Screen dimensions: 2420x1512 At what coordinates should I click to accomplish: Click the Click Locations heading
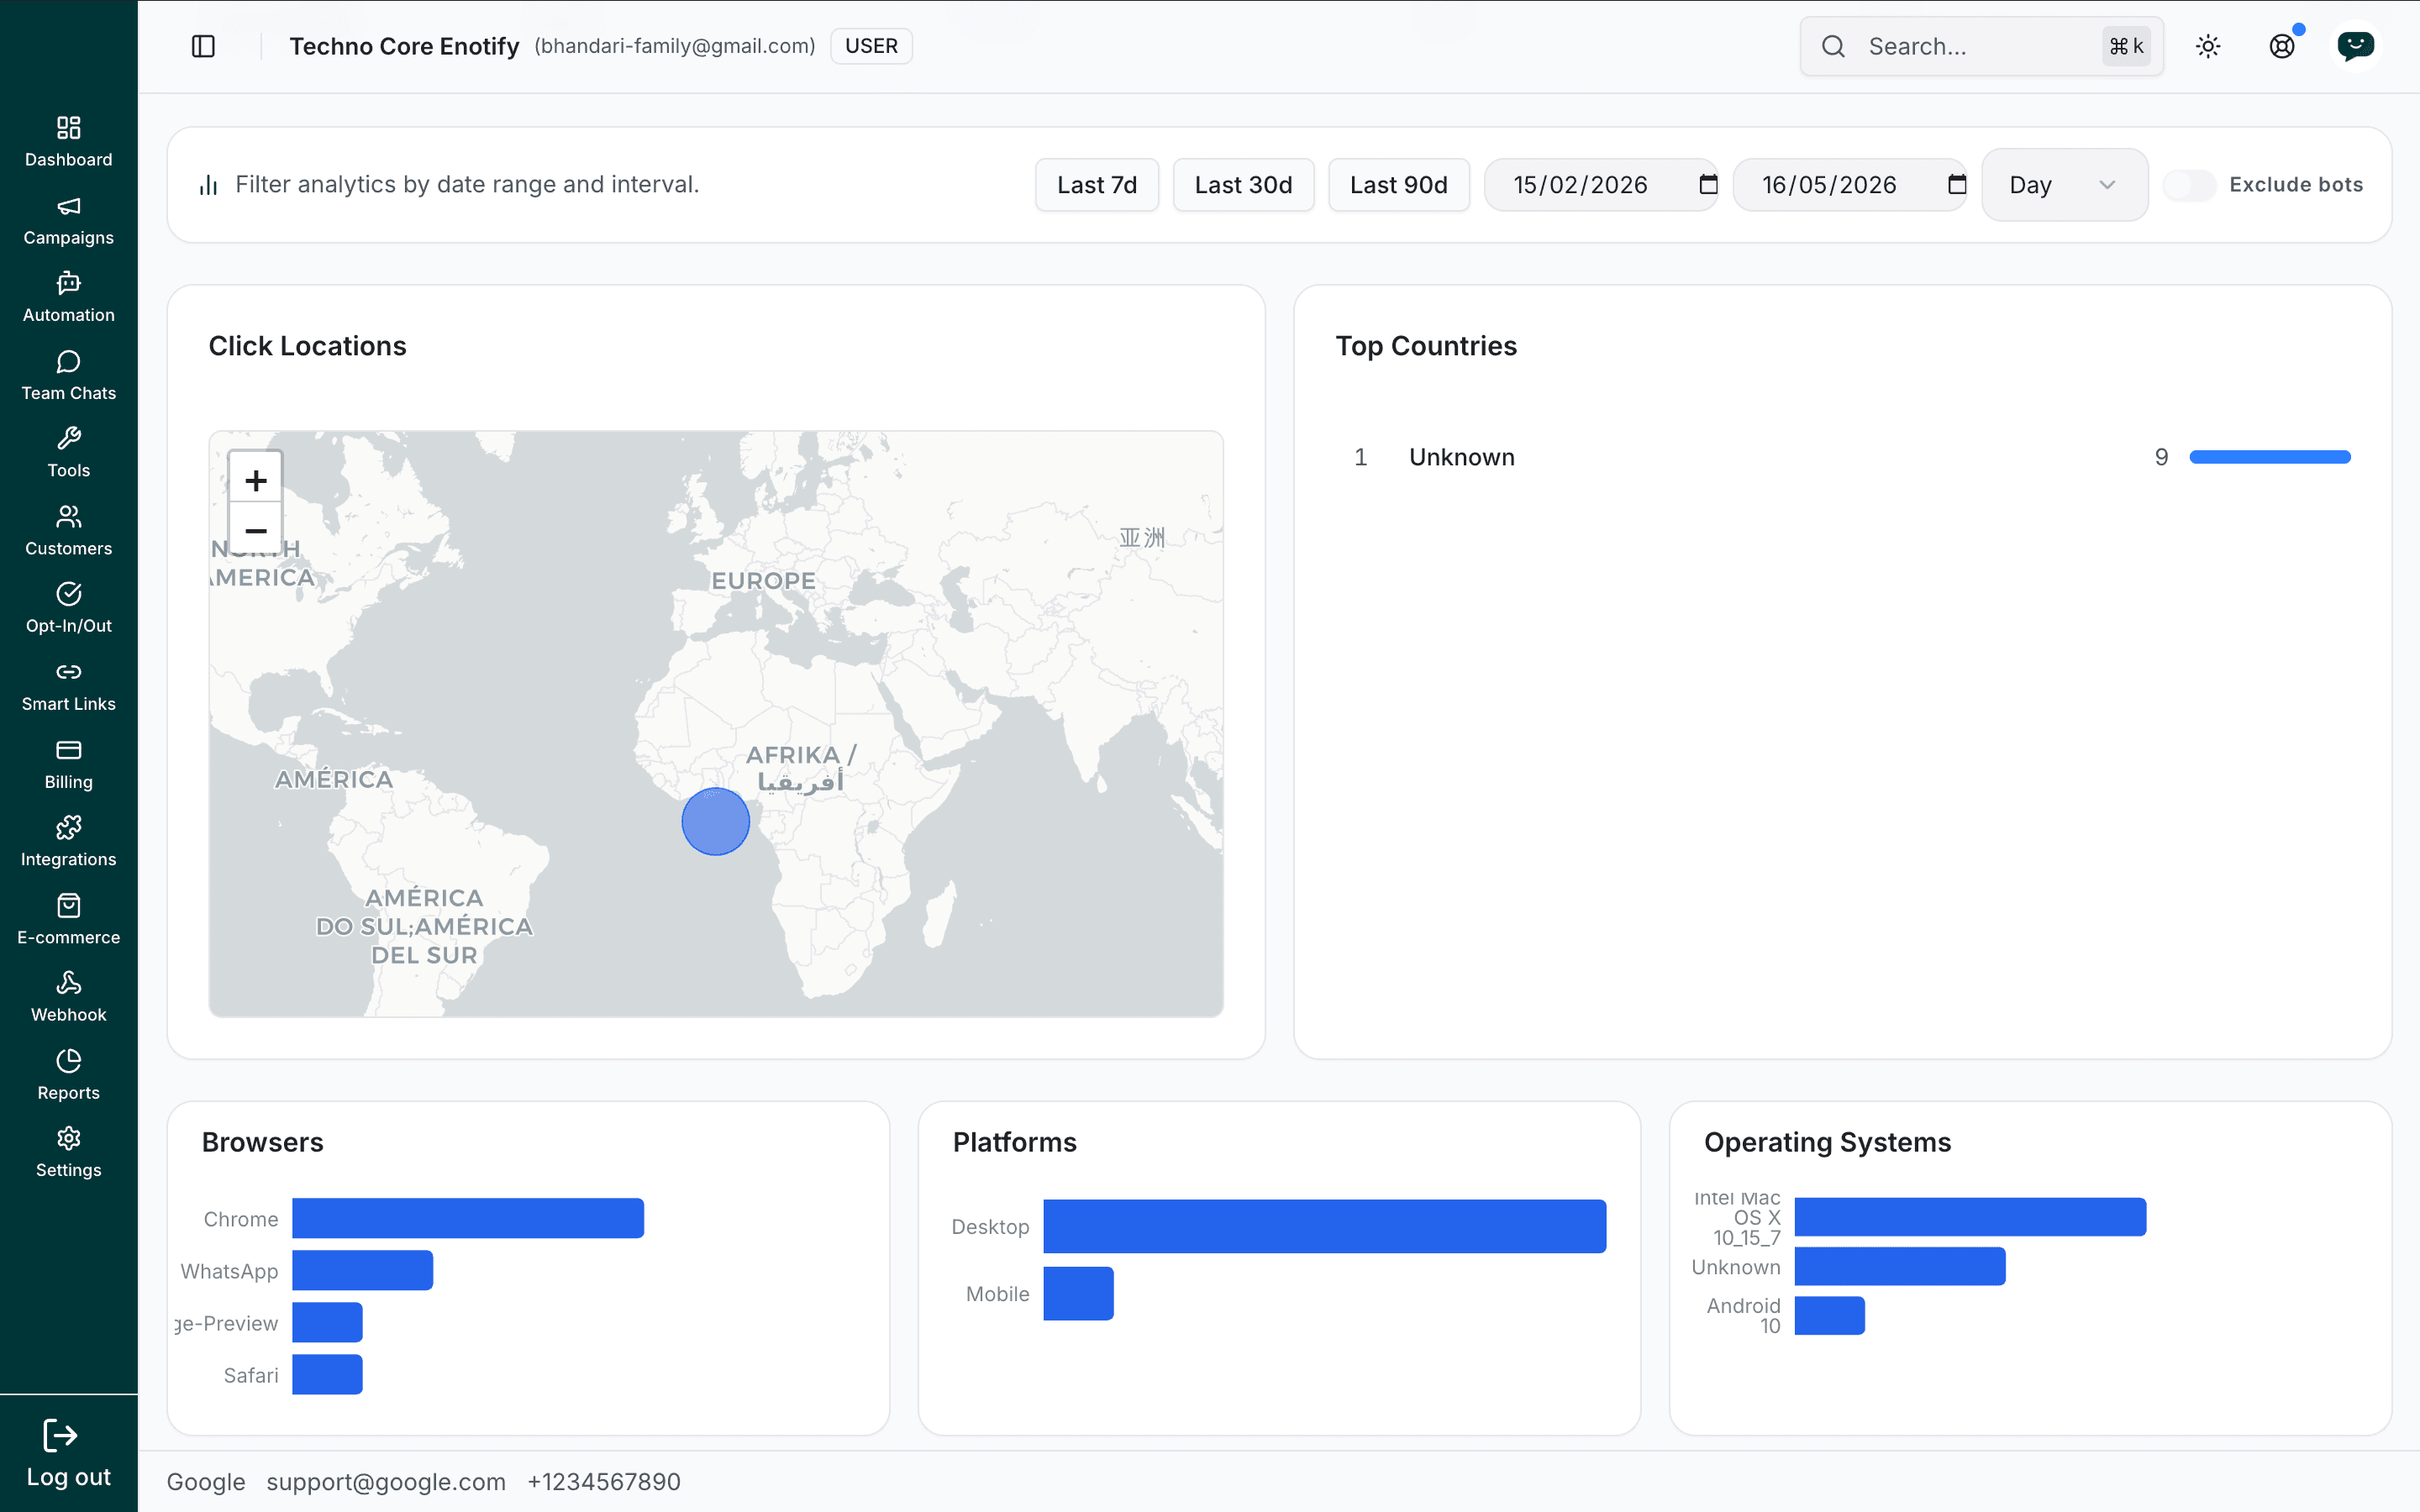[307, 346]
